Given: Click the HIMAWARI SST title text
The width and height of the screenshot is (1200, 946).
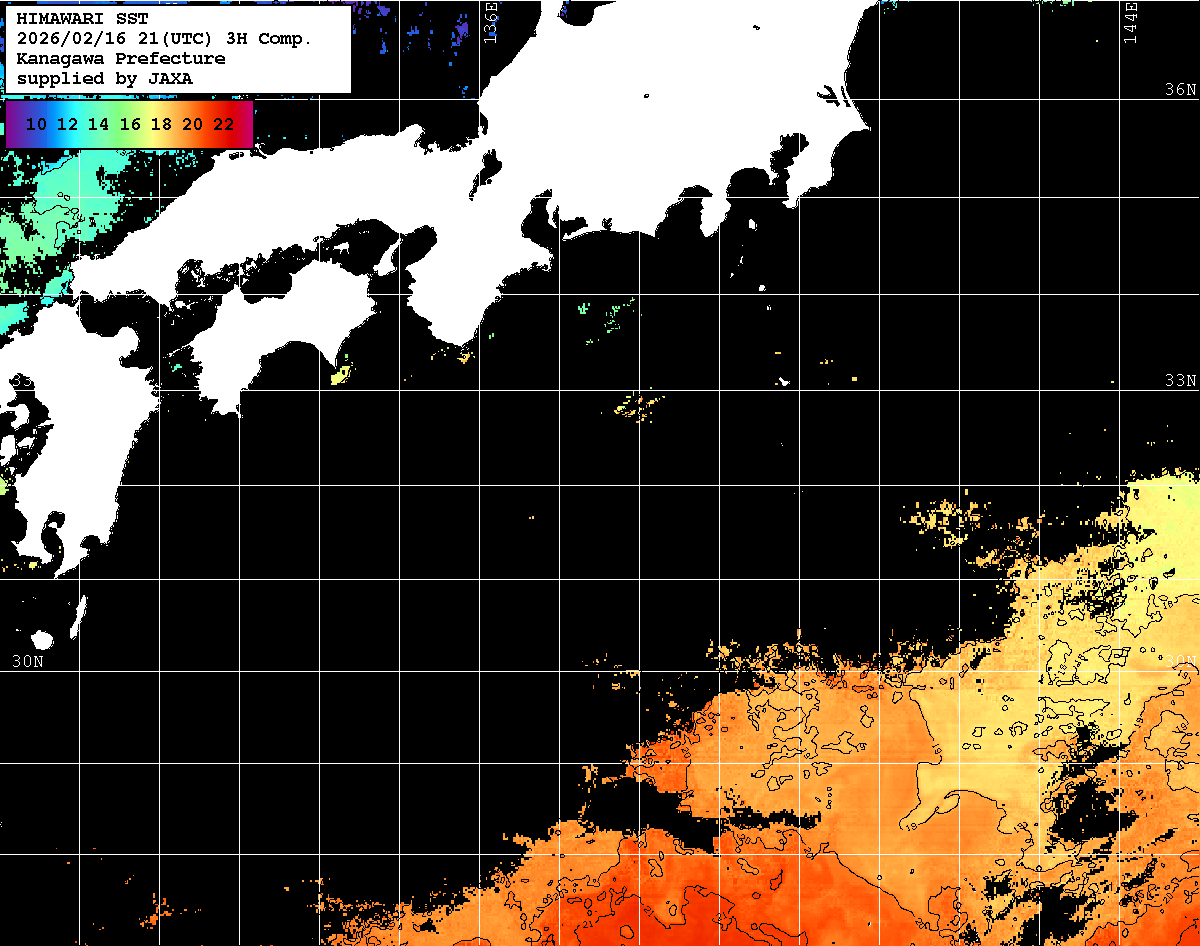Looking at the screenshot, I should (x=82, y=19).
